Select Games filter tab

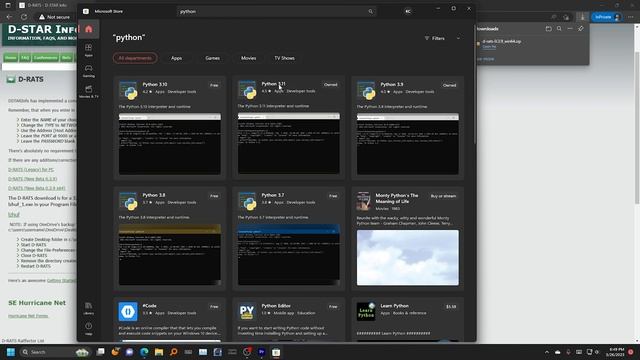[x=212, y=58]
